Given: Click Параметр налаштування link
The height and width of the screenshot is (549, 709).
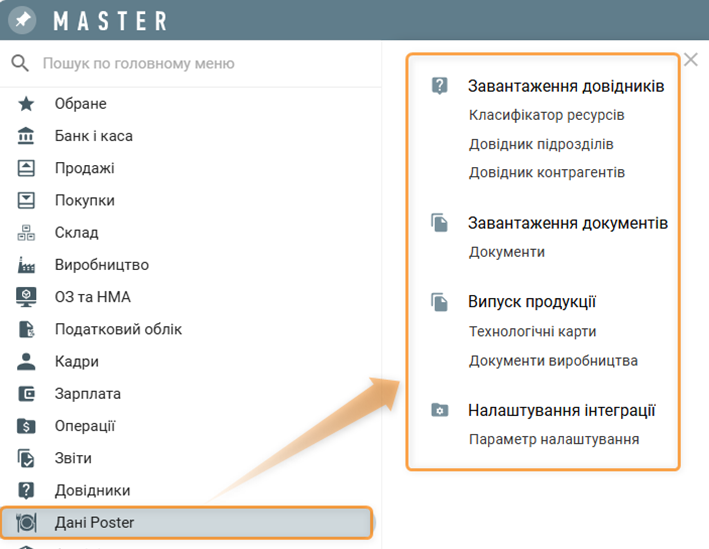Looking at the screenshot, I should [553, 439].
